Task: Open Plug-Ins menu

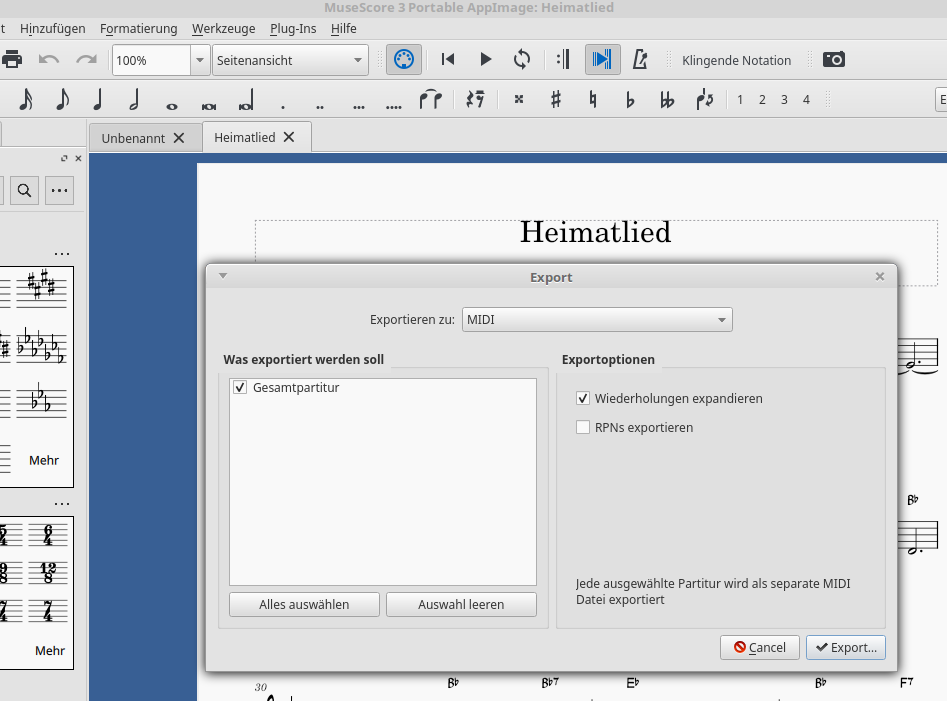Action: pos(293,28)
